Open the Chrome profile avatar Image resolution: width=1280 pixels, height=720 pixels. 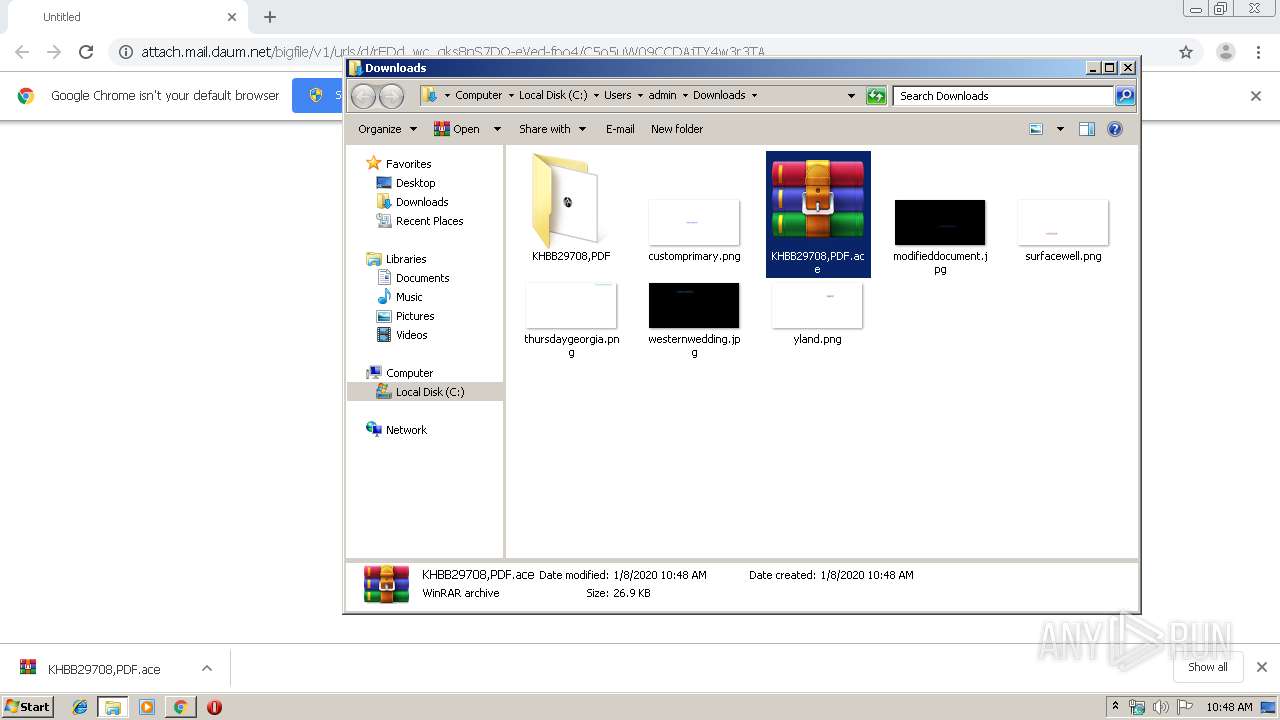click(x=1225, y=52)
